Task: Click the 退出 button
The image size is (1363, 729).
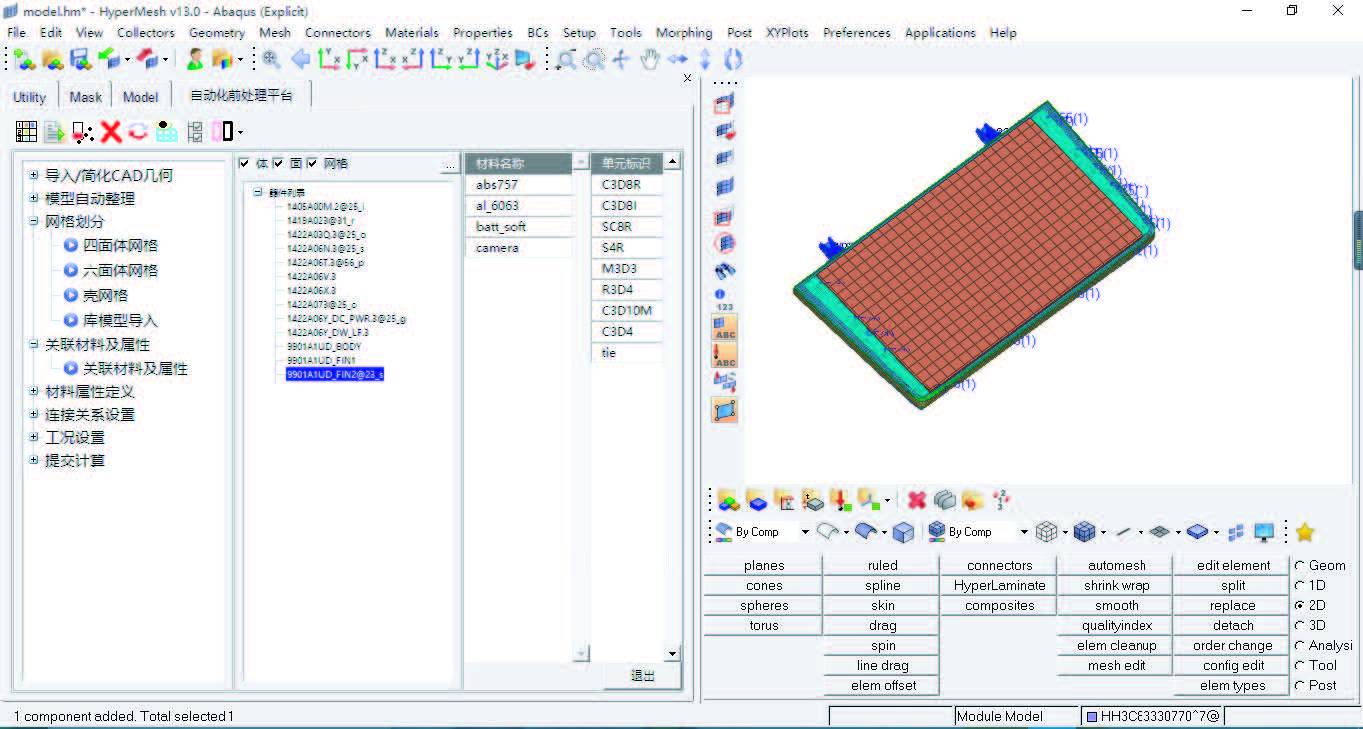Action: [x=642, y=676]
